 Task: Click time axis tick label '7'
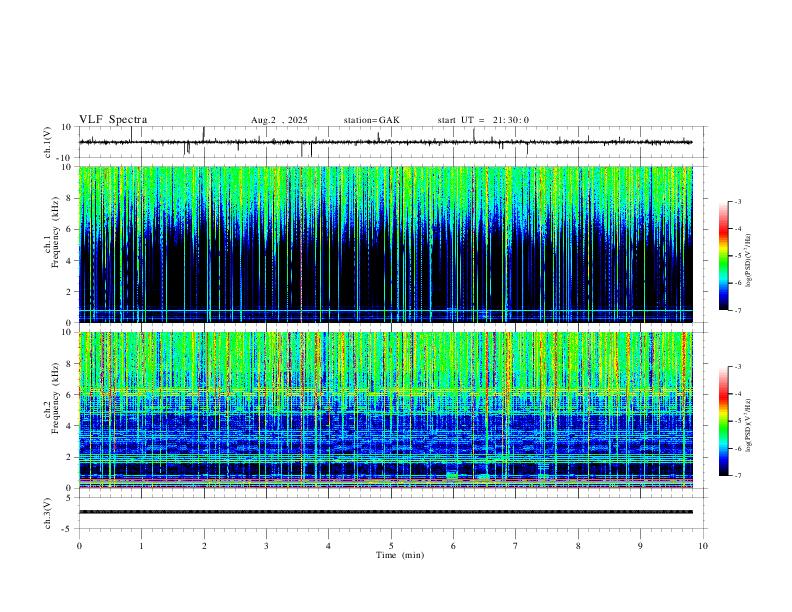516,546
